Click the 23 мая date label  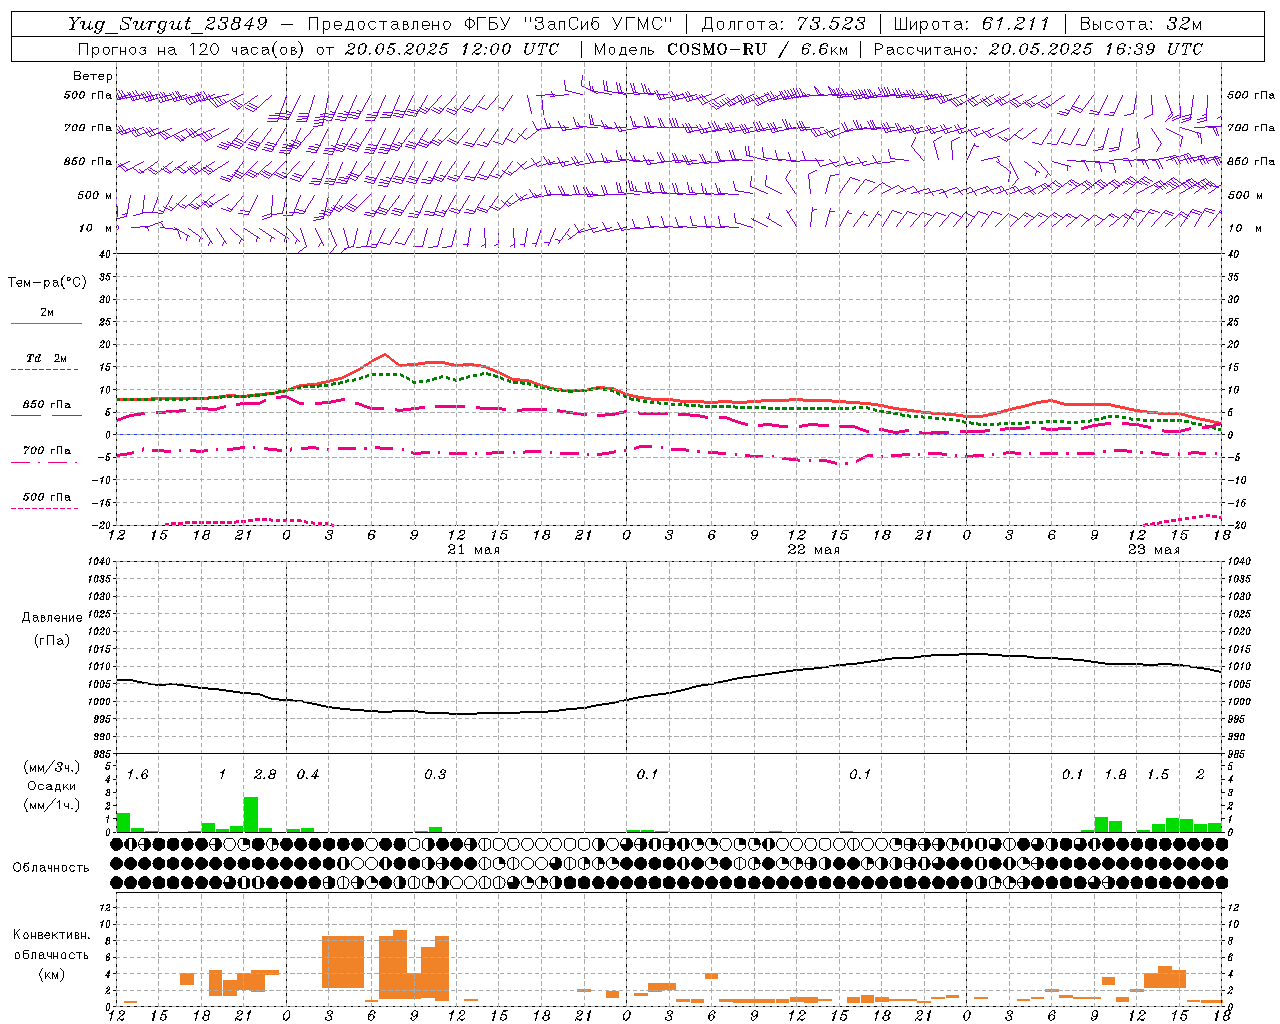(1153, 550)
